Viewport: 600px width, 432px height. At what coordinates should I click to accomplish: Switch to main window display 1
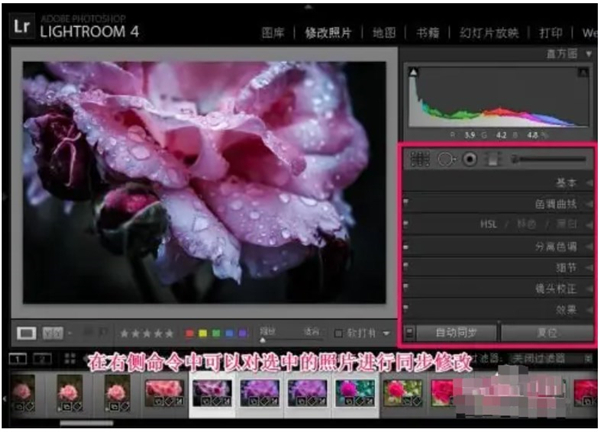click(x=19, y=358)
